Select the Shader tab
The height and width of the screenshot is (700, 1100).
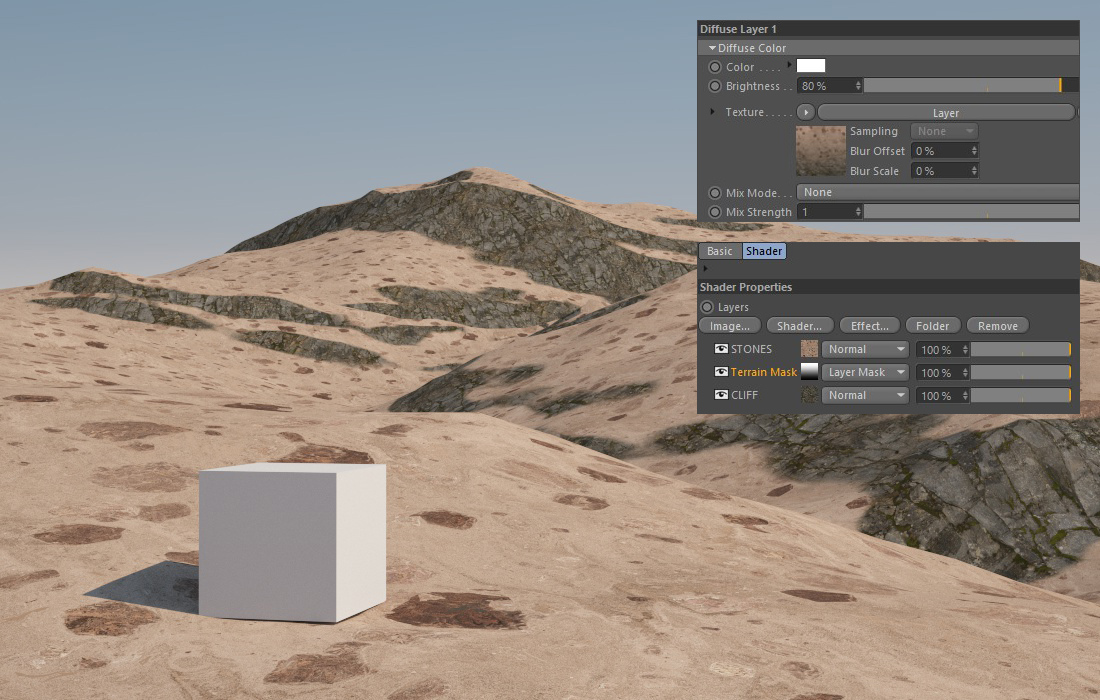point(764,251)
